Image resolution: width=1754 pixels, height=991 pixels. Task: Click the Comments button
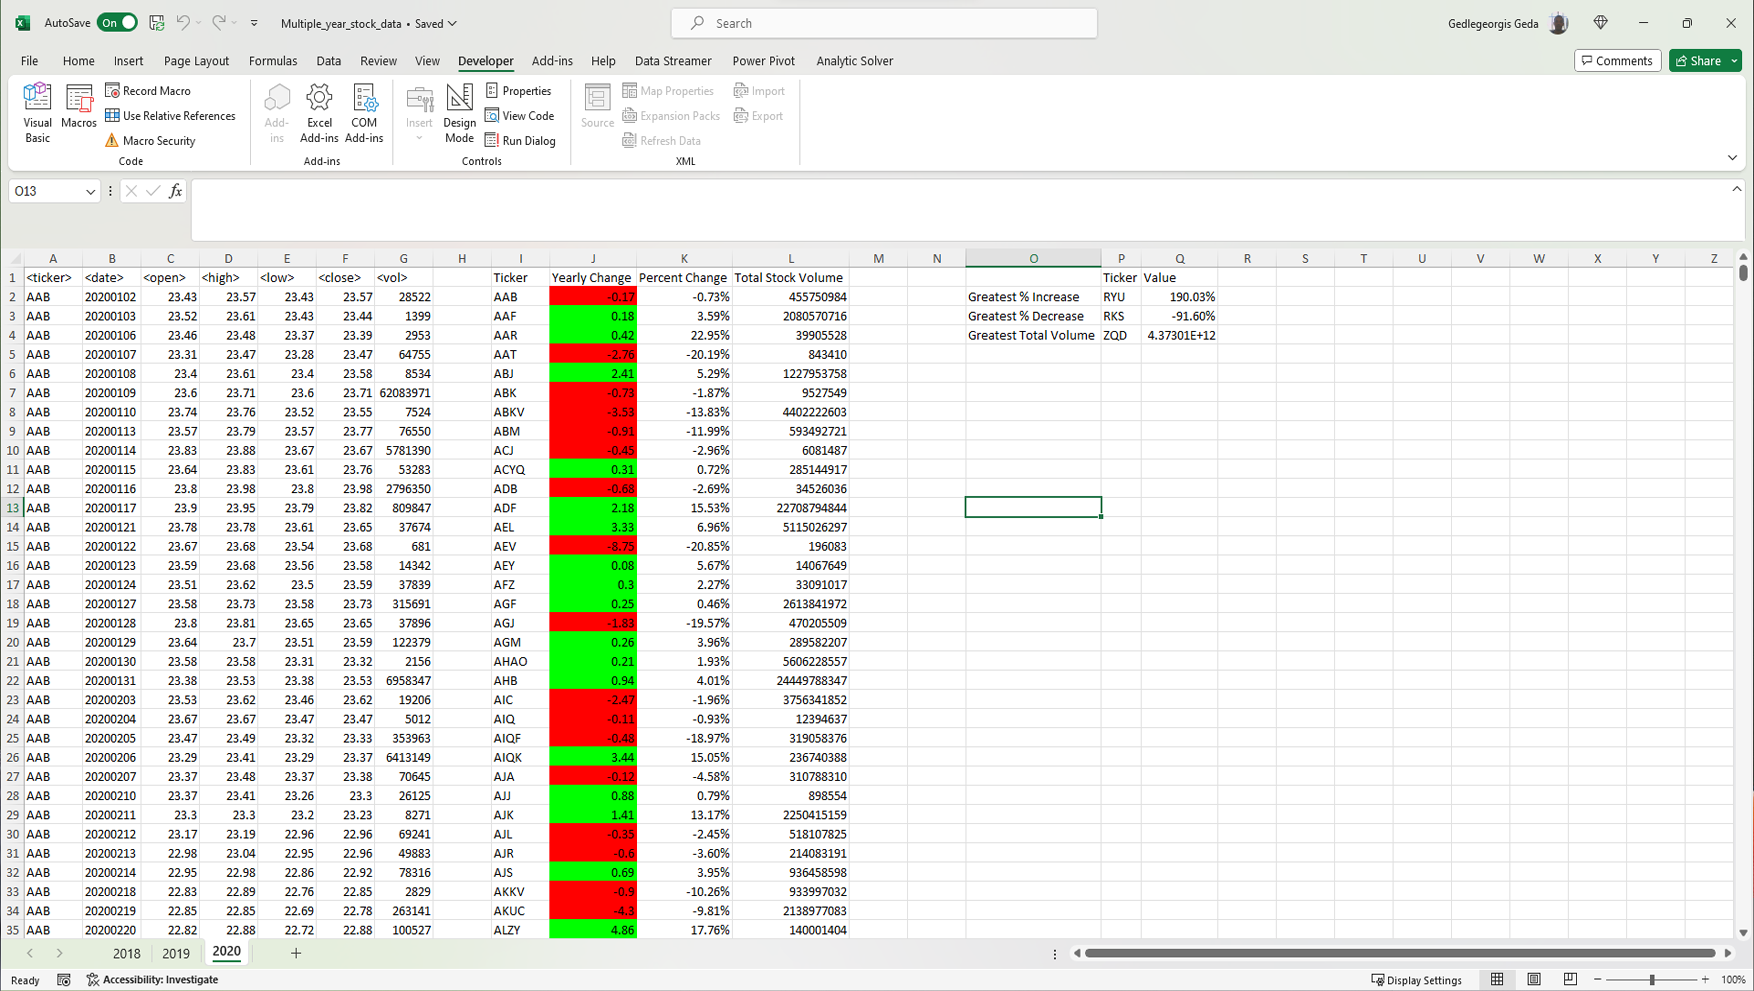1617,61
